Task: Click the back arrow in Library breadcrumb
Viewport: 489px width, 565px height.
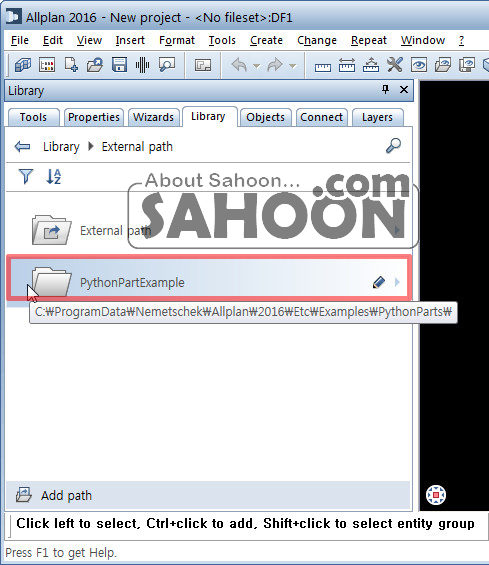Action: pyautogui.click(x=22, y=147)
